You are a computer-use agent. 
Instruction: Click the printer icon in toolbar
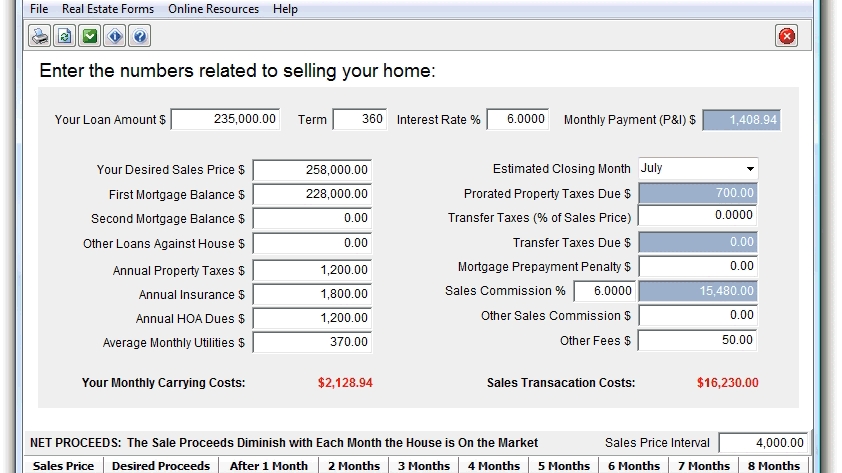[39, 37]
